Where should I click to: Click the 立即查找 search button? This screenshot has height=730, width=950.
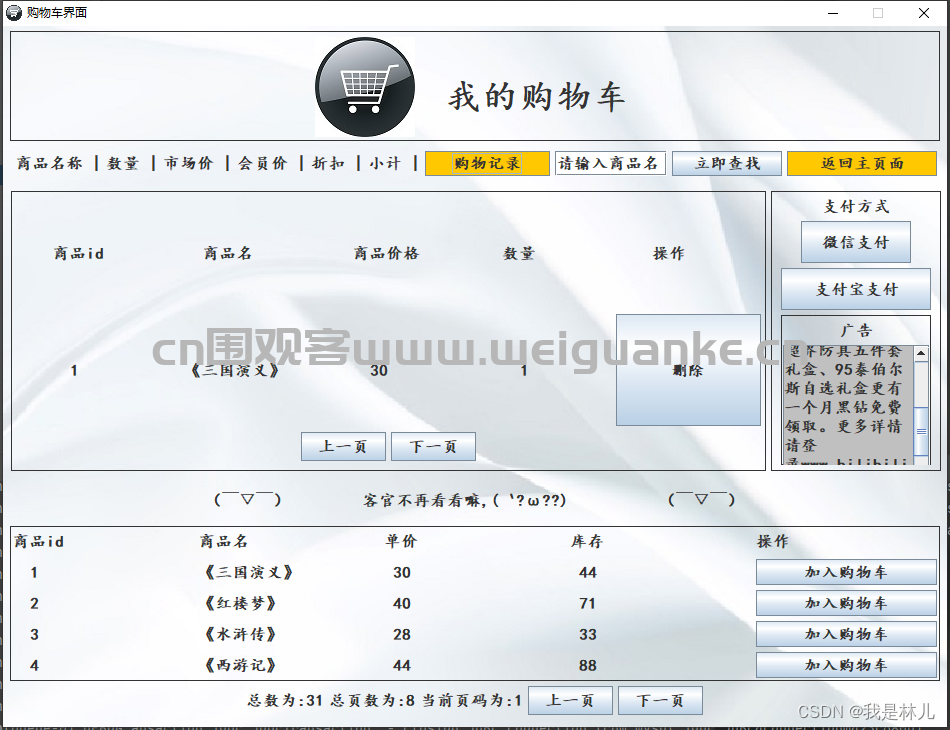(x=726, y=164)
